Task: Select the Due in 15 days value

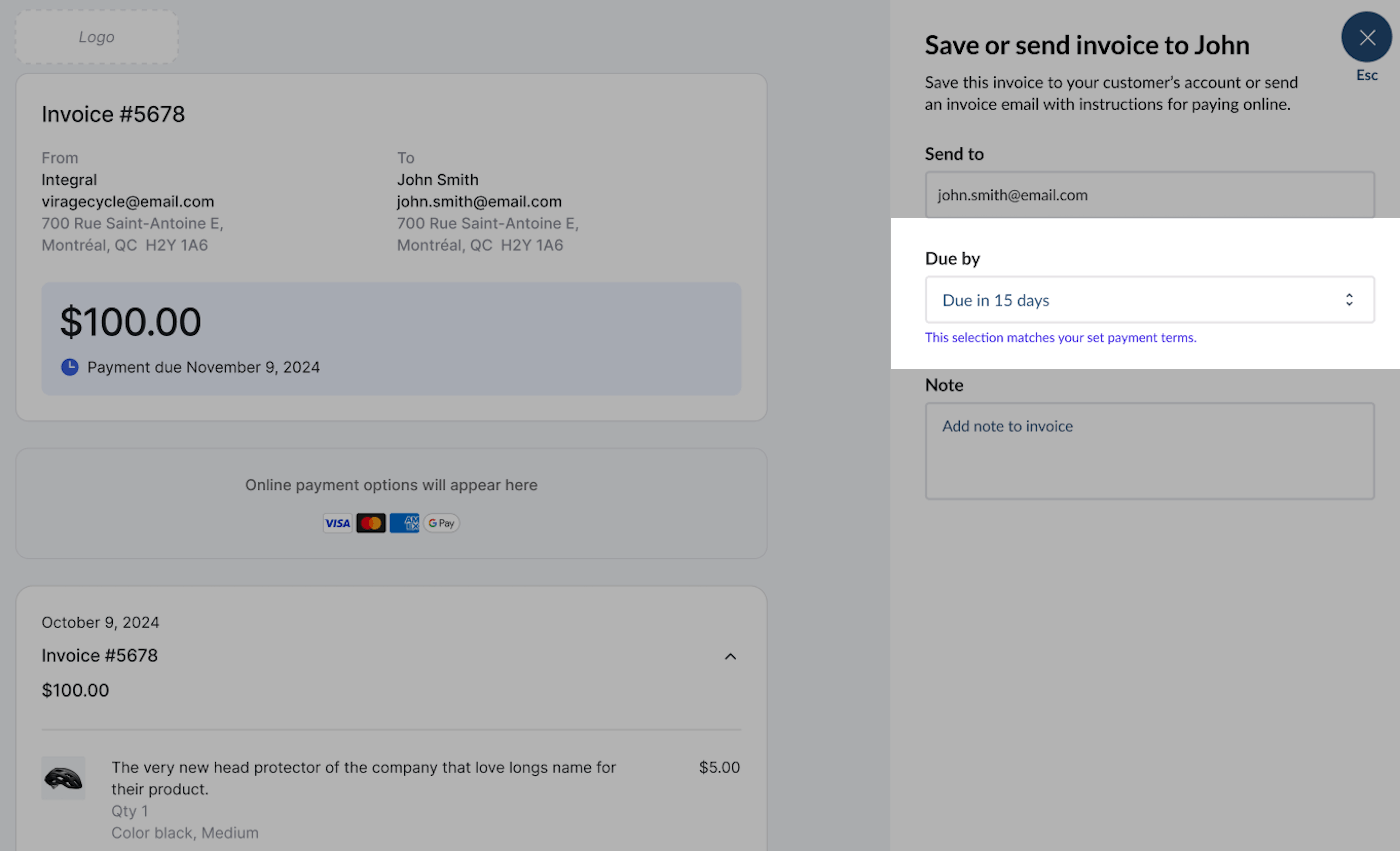Action: [996, 299]
